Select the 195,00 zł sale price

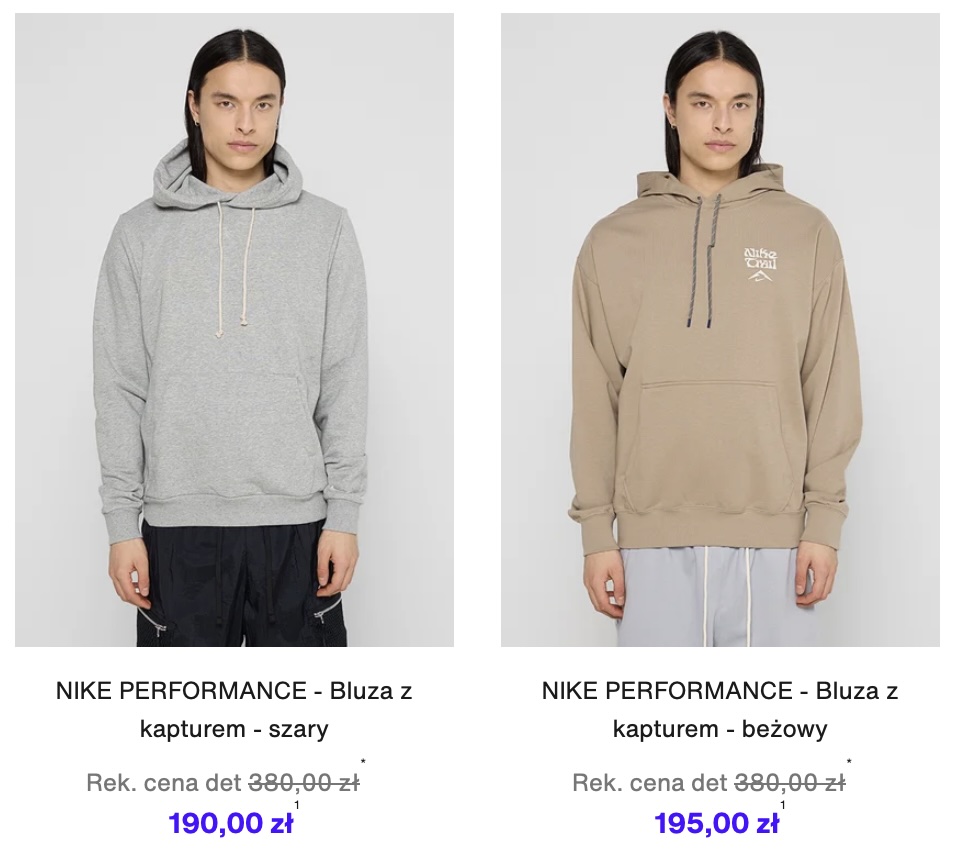(716, 823)
